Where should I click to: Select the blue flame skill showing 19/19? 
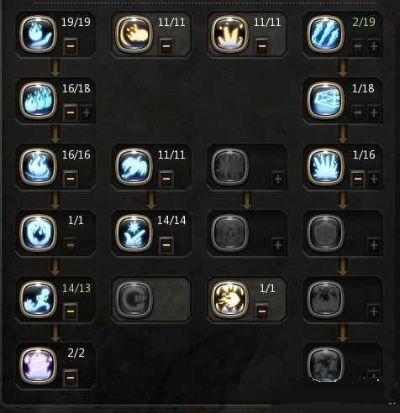[38, 34]
